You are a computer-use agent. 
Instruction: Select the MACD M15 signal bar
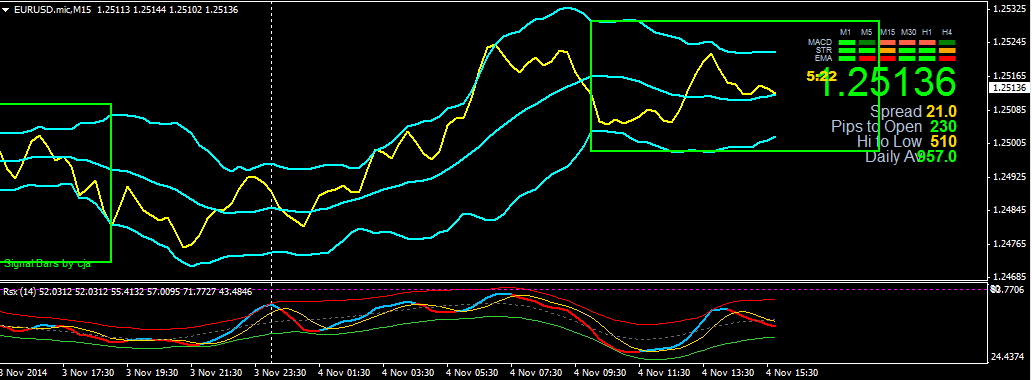(x=888, y=42)
